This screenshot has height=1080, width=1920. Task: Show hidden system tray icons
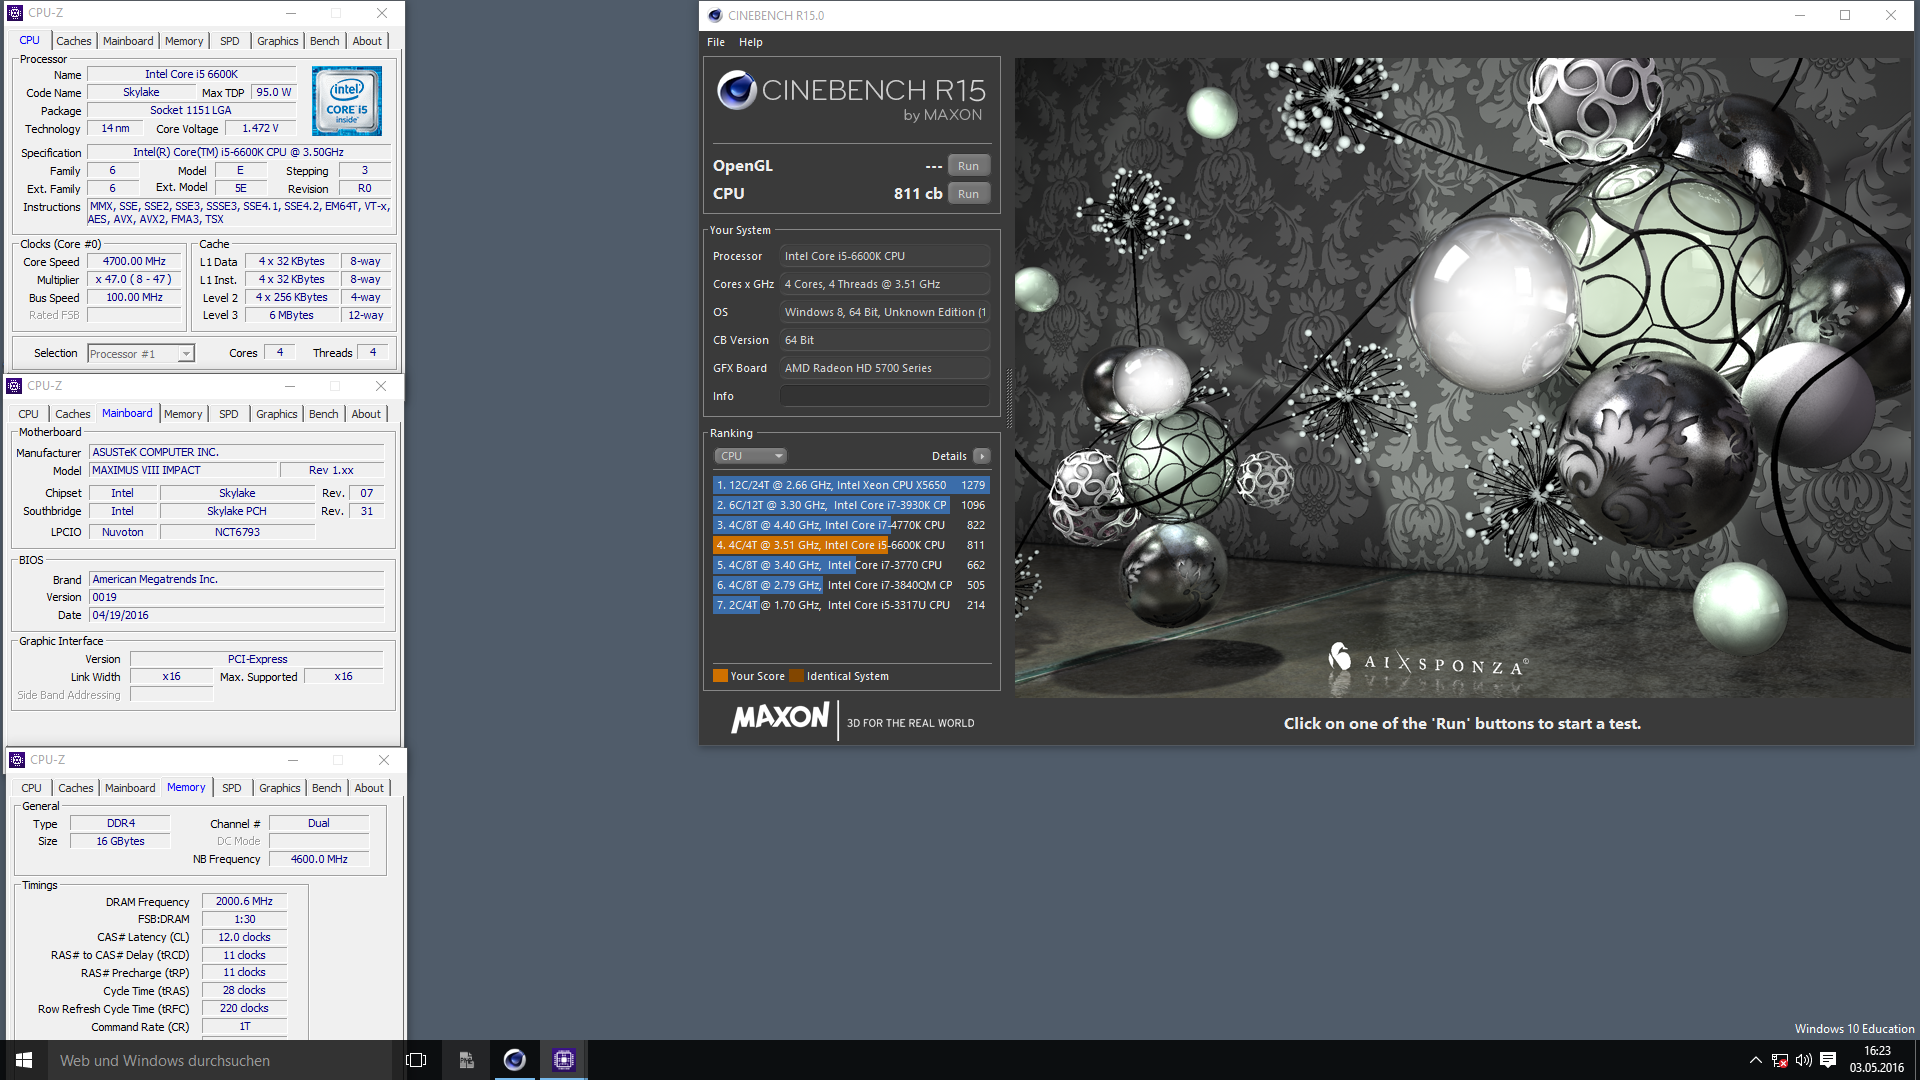click(1756, 1060)
